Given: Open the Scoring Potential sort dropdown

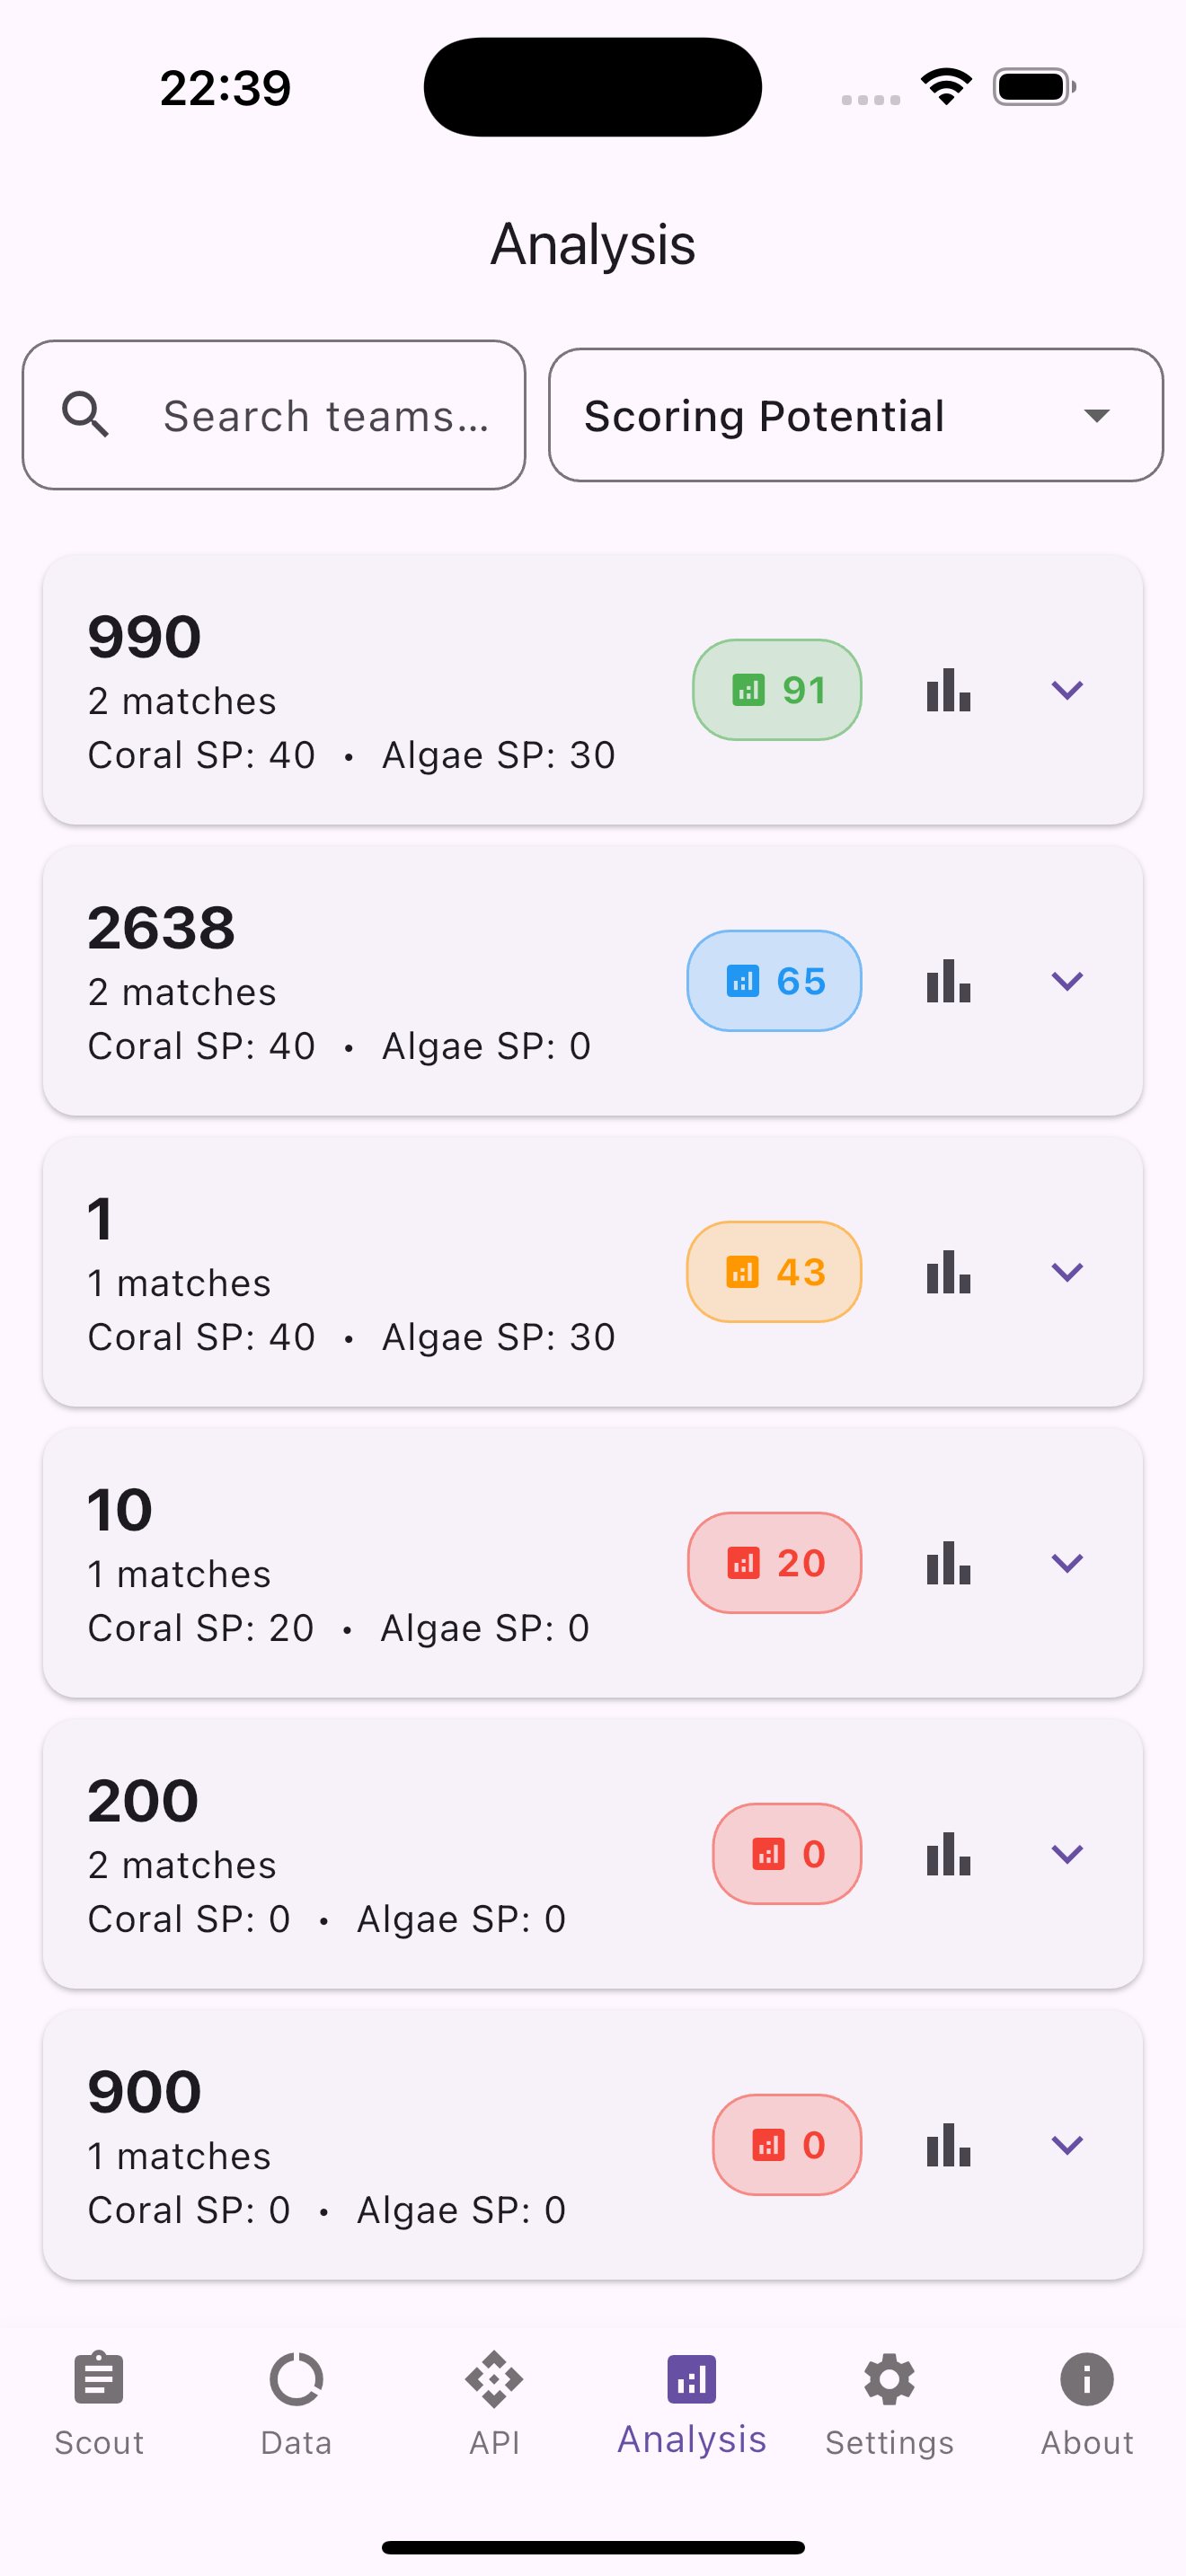Looking at the screenshot, I should [x=856, y=415].
